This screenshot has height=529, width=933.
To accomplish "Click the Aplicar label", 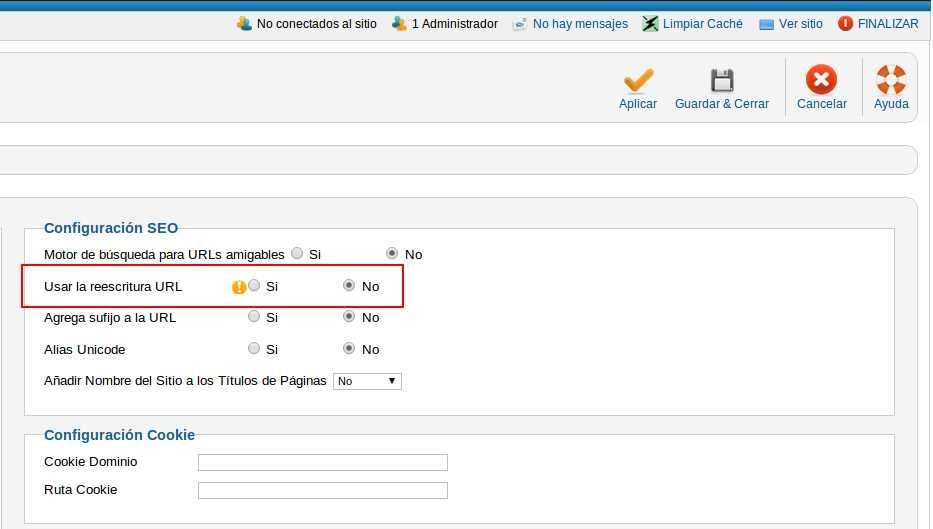I will pyautogui.click(x=638, y=104).
